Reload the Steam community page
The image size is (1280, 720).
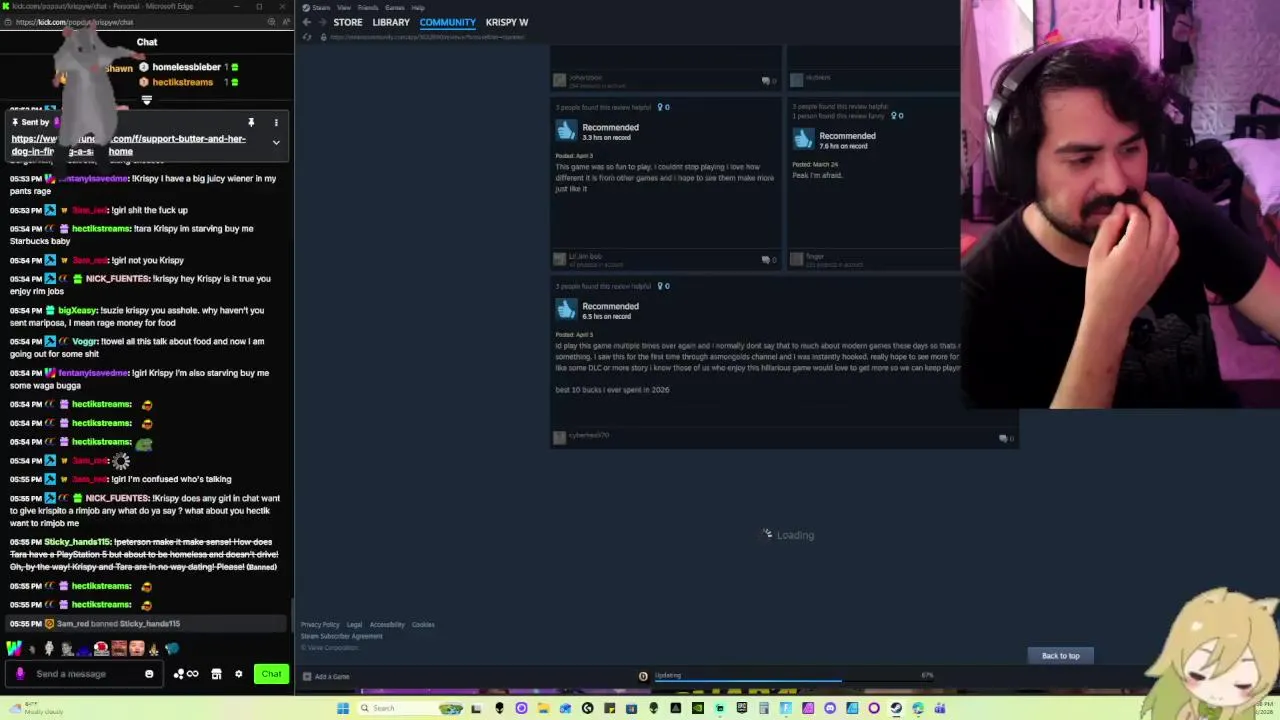point(307,37)
